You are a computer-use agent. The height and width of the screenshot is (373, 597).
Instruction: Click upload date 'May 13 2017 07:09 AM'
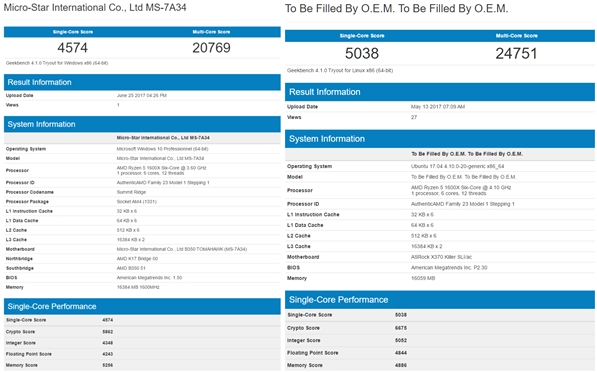[x=437, y=107]
